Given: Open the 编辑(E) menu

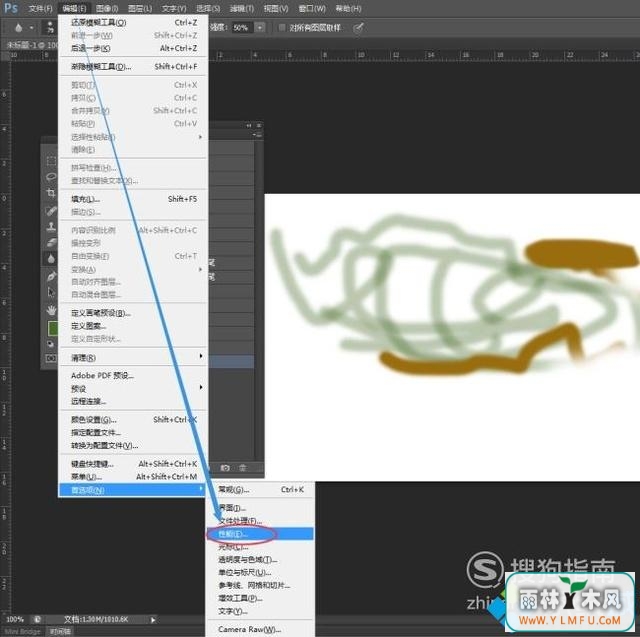Looking at the screenshot, I should (x=74, y=8).
